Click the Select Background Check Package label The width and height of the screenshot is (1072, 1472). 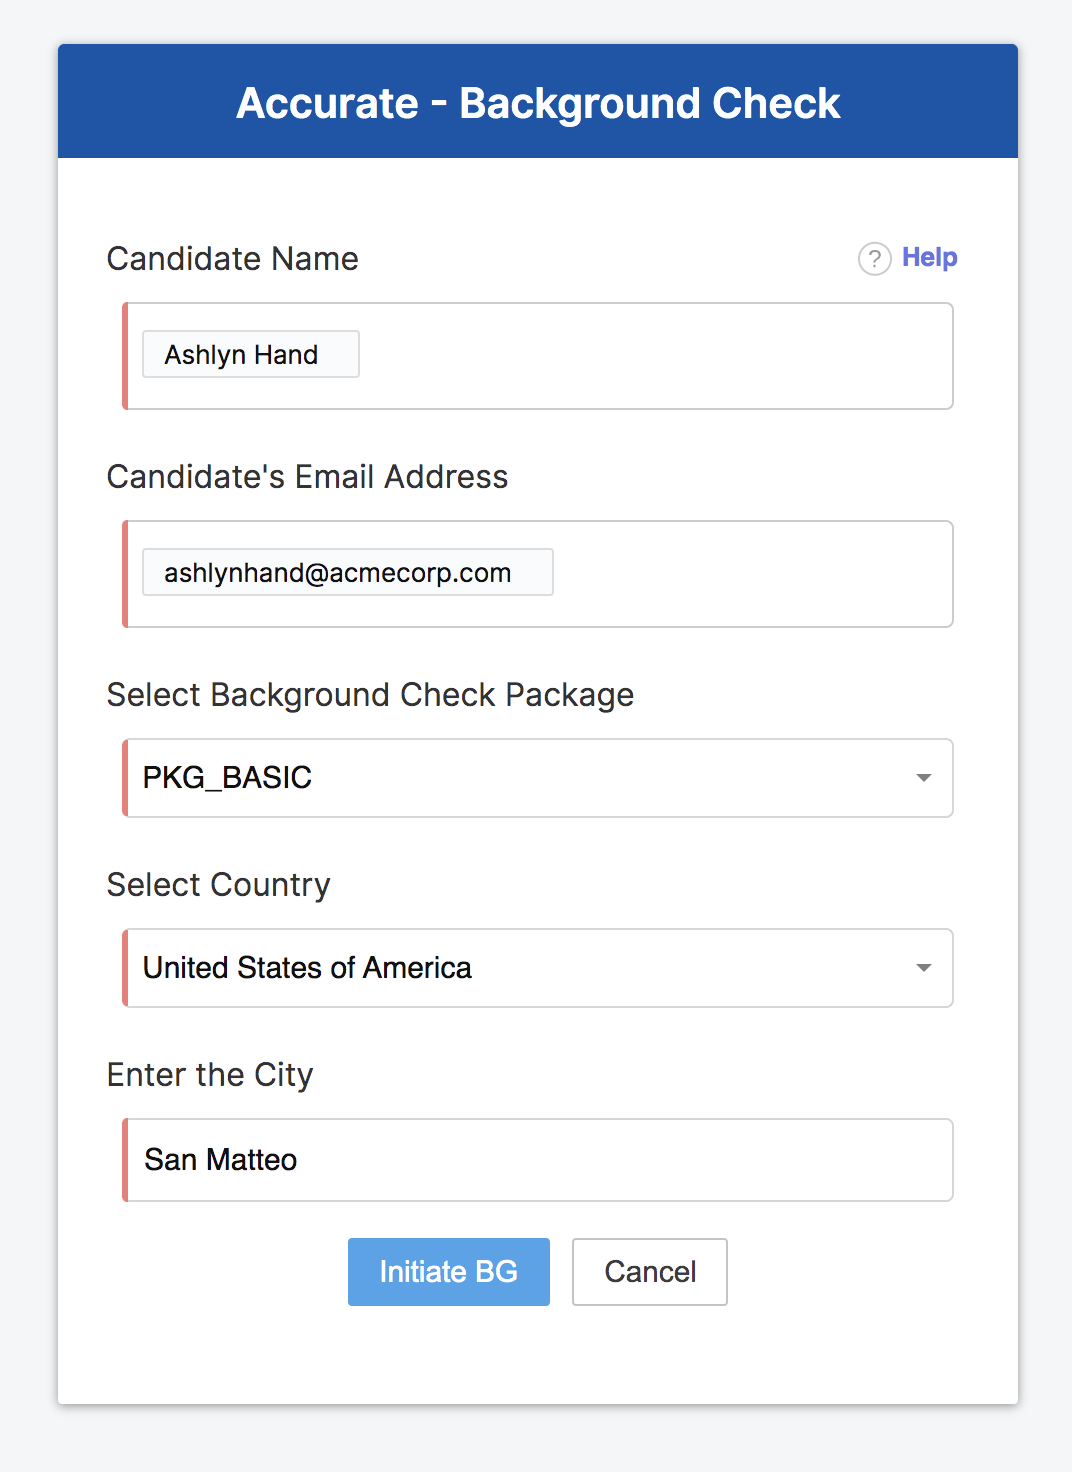(370, 695)
